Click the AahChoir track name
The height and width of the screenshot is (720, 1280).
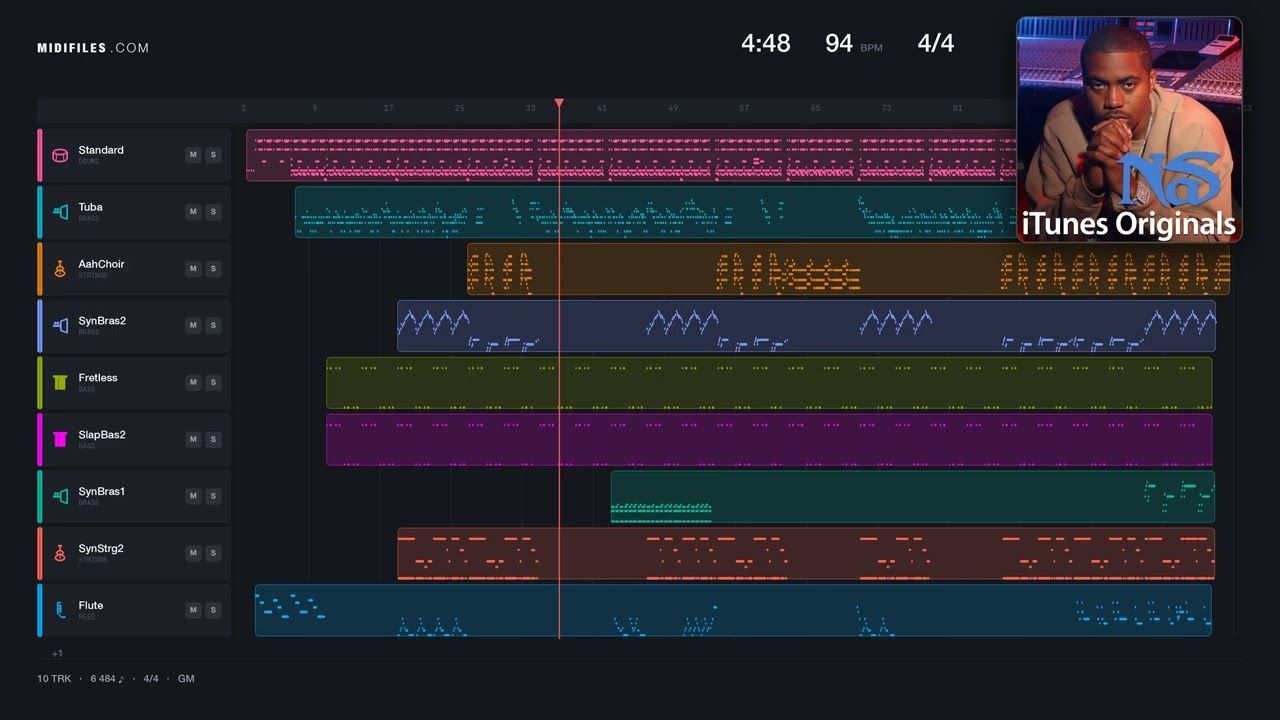point(101,264)
